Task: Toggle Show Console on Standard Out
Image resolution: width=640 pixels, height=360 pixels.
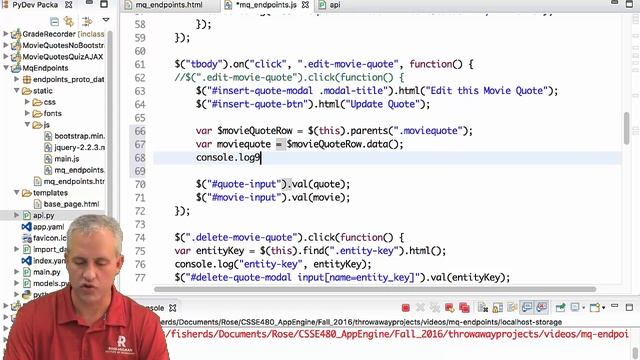Action: point(527,307)
